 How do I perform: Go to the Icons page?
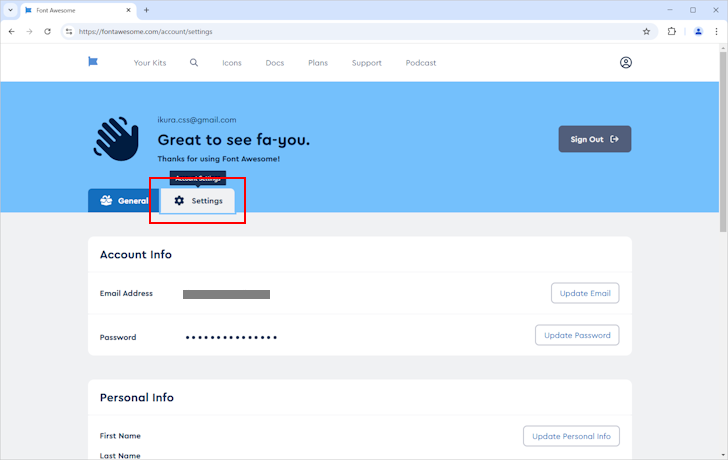[232, 63]
